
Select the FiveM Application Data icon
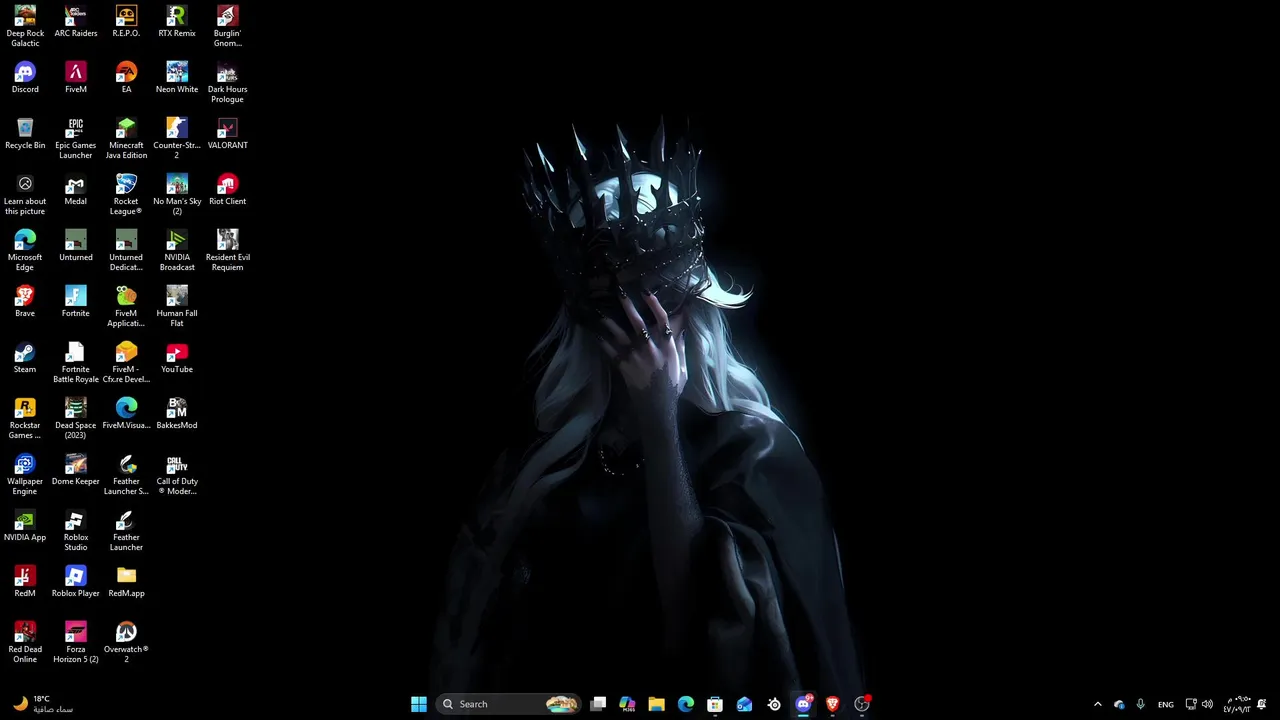[x=126, y=306]
